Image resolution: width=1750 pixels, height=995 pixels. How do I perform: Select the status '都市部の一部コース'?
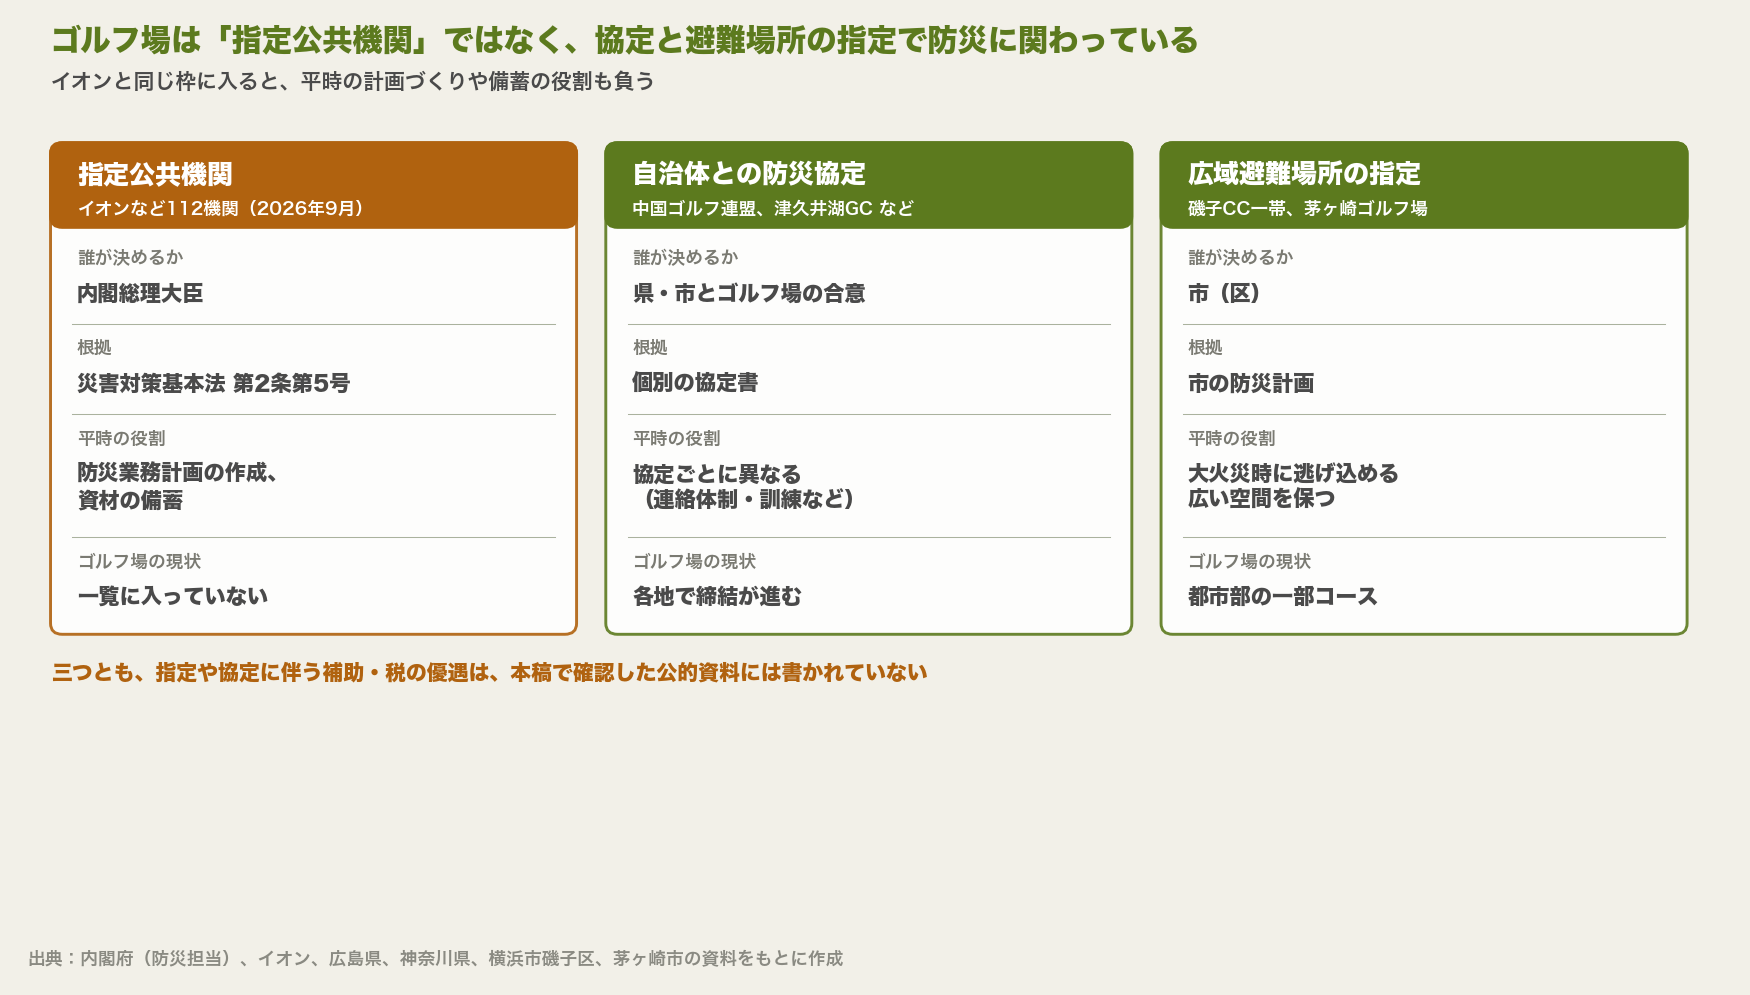point(1283,596)
